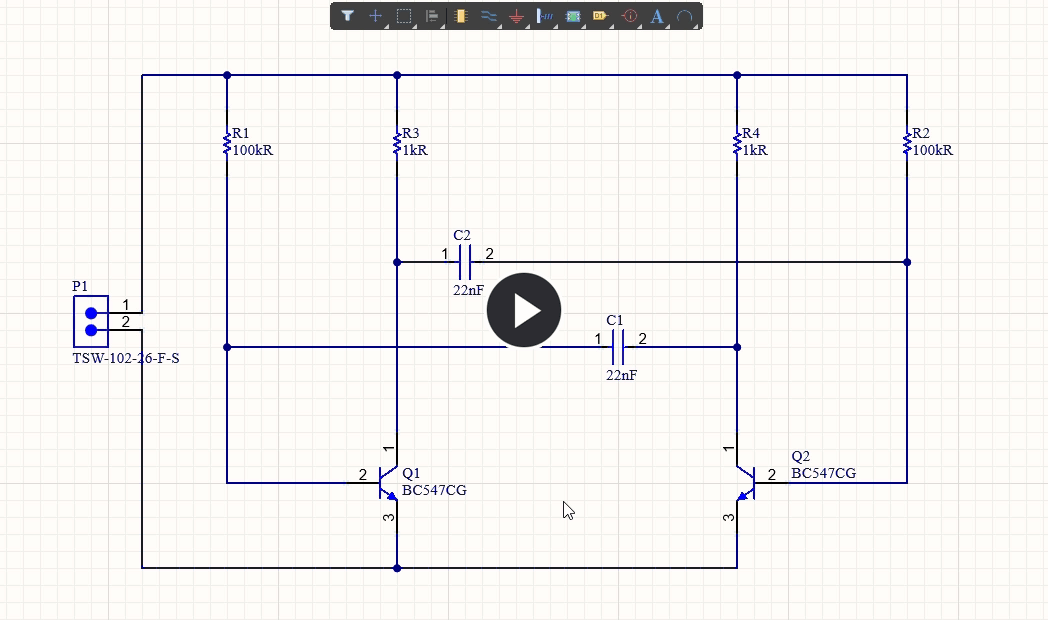The height and width of the screenshot is (620, 1048).
Task: Select the Filter tool in the toolbar
Action: (x=347, y=16)
